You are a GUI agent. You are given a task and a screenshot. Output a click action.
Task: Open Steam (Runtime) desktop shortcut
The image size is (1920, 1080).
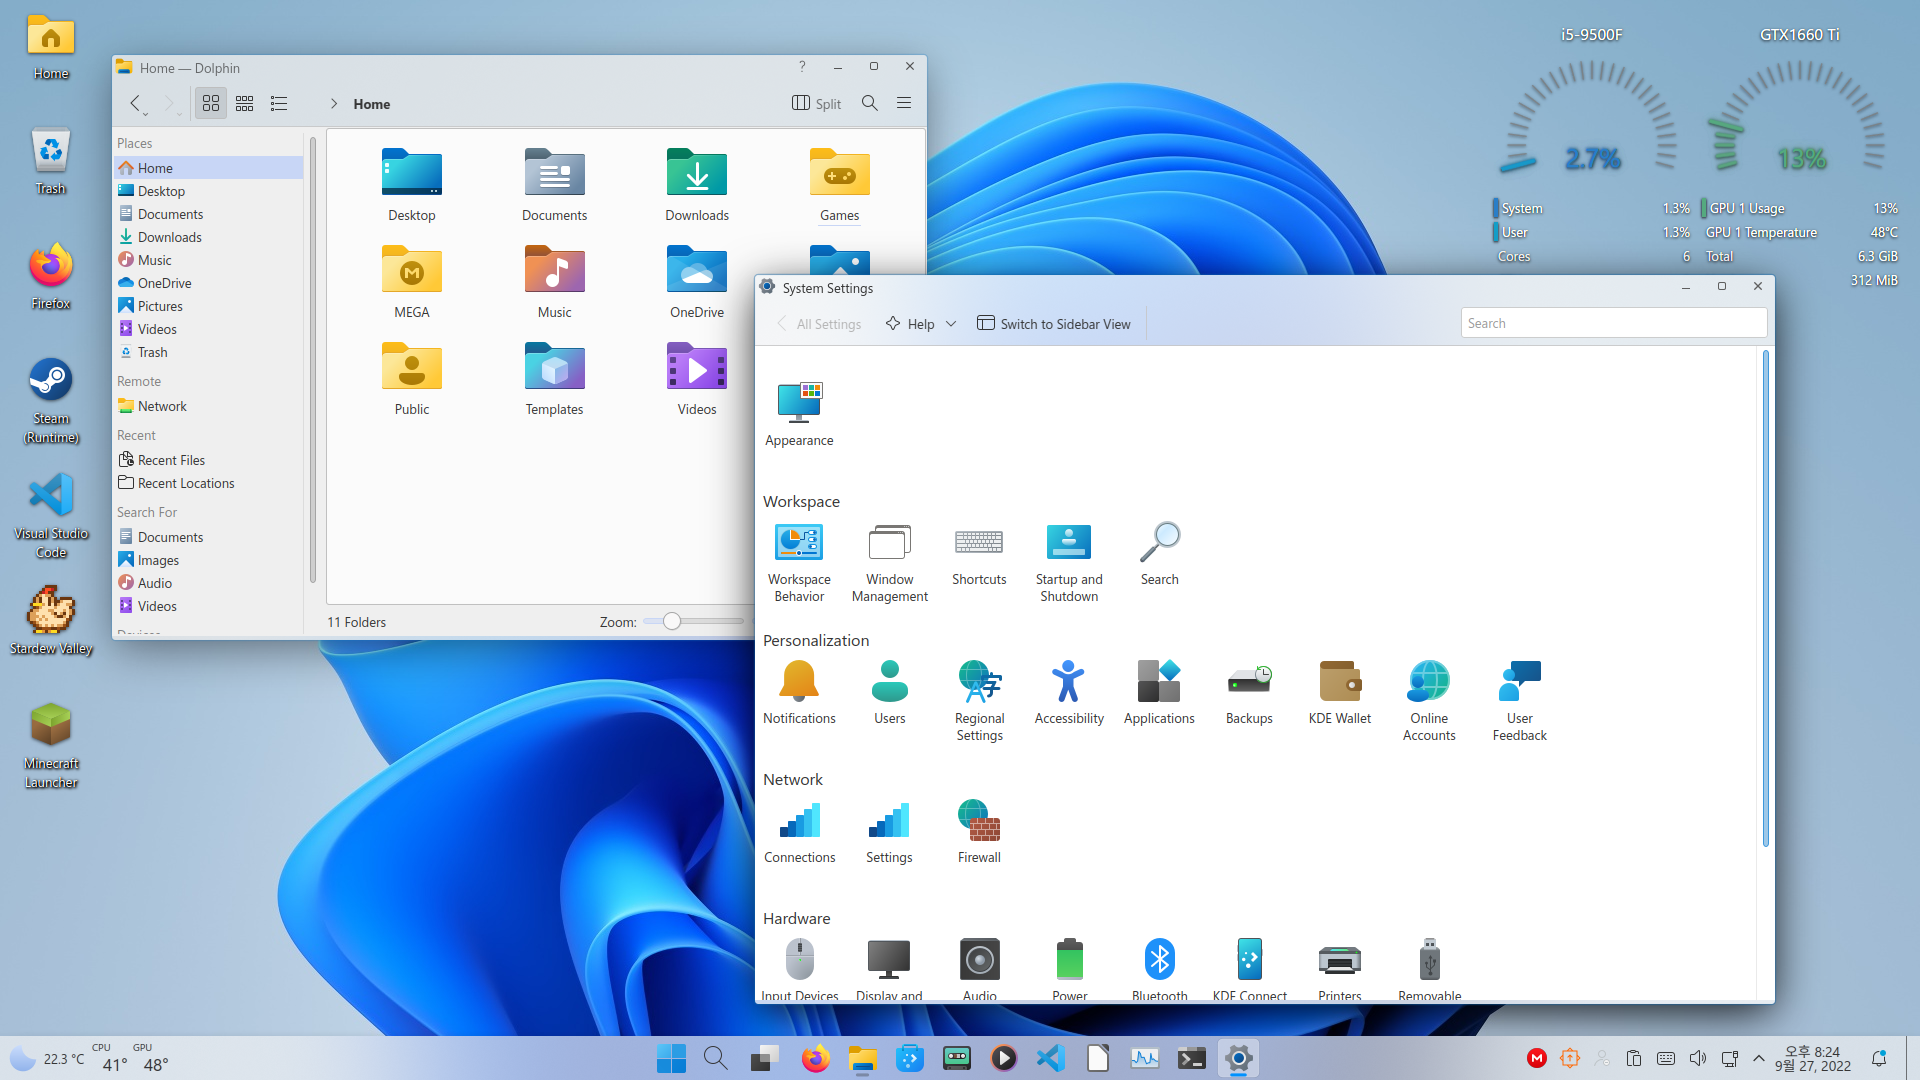[x=51, y=401]
